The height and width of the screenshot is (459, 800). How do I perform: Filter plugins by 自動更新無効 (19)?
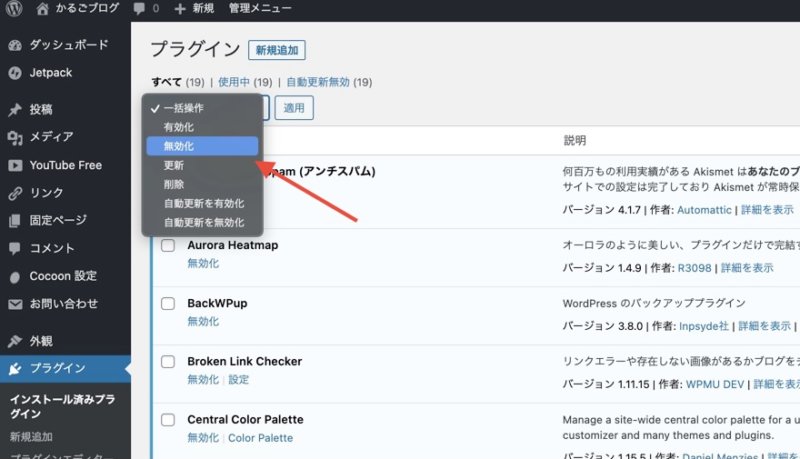click(329, 82)
